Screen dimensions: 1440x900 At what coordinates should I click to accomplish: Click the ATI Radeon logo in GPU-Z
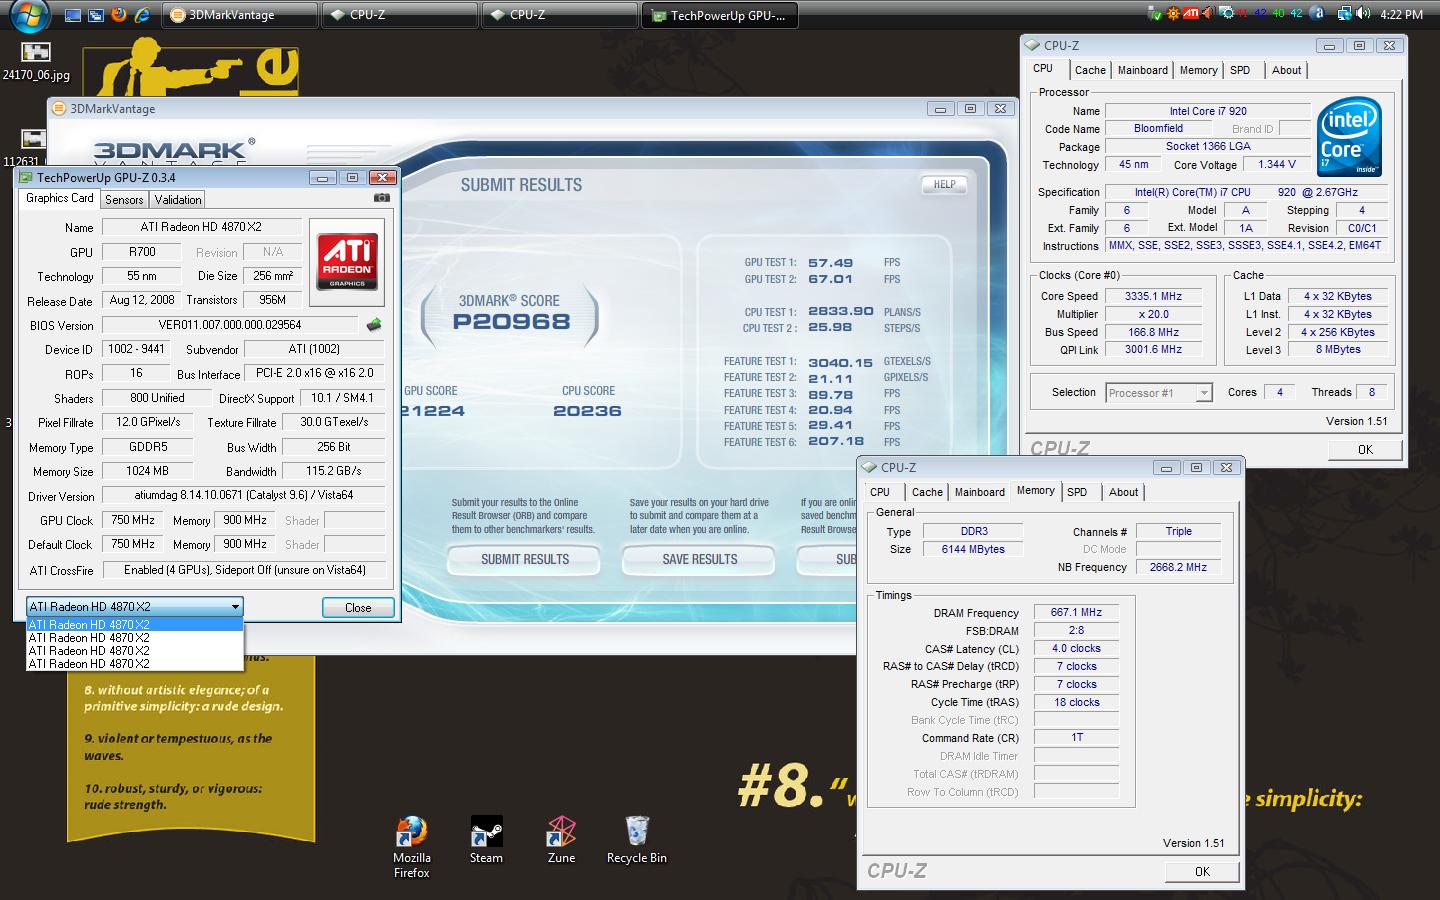347,261
